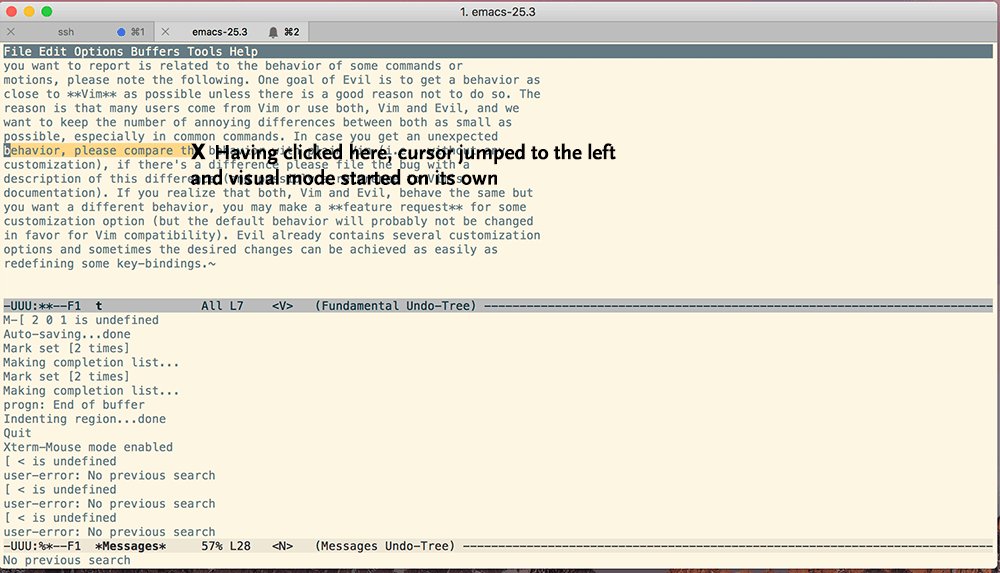1000x573 pixels.
Task: Click the bell icon on the emacs-25.3 tab
Action: [x=273, y=32]
